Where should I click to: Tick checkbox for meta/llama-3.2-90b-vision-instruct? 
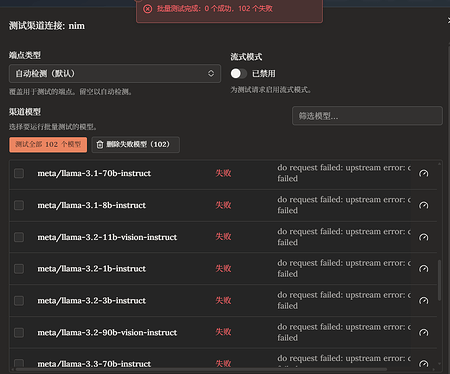[x=19, y=333]
